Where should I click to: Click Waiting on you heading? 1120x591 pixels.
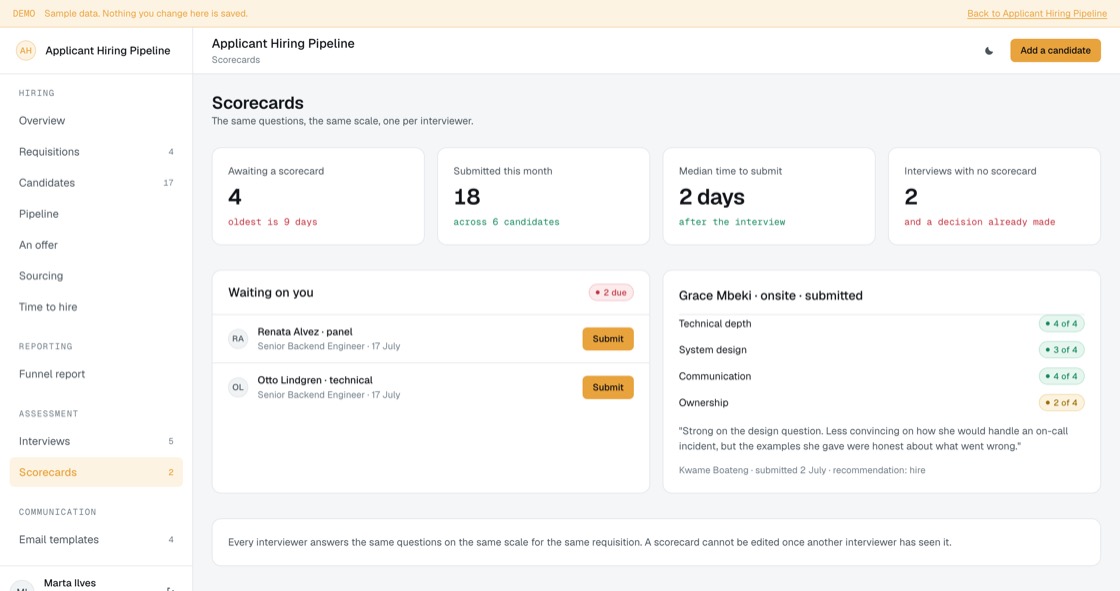pos(271,292)
